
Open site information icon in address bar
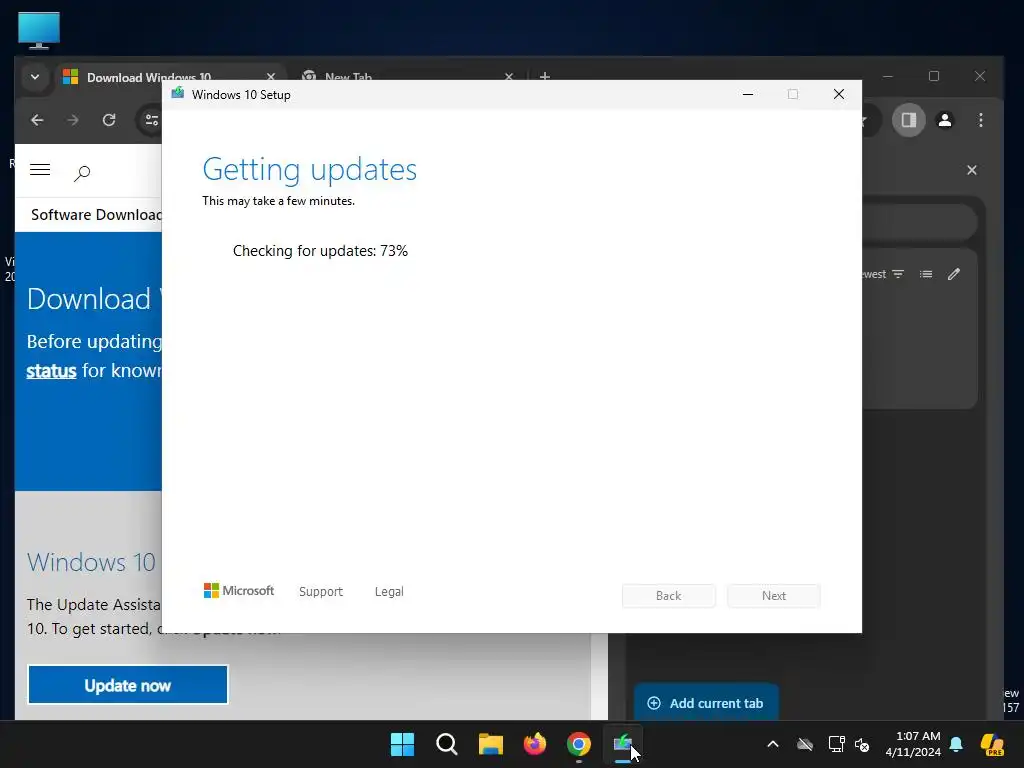152,120
